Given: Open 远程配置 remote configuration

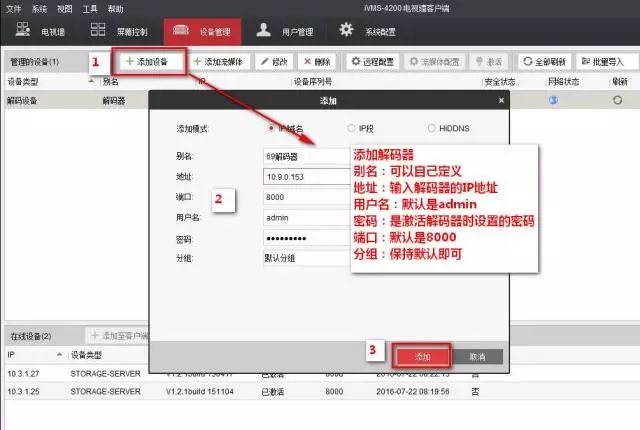Looking at the screenshot, I should (371, 62).
